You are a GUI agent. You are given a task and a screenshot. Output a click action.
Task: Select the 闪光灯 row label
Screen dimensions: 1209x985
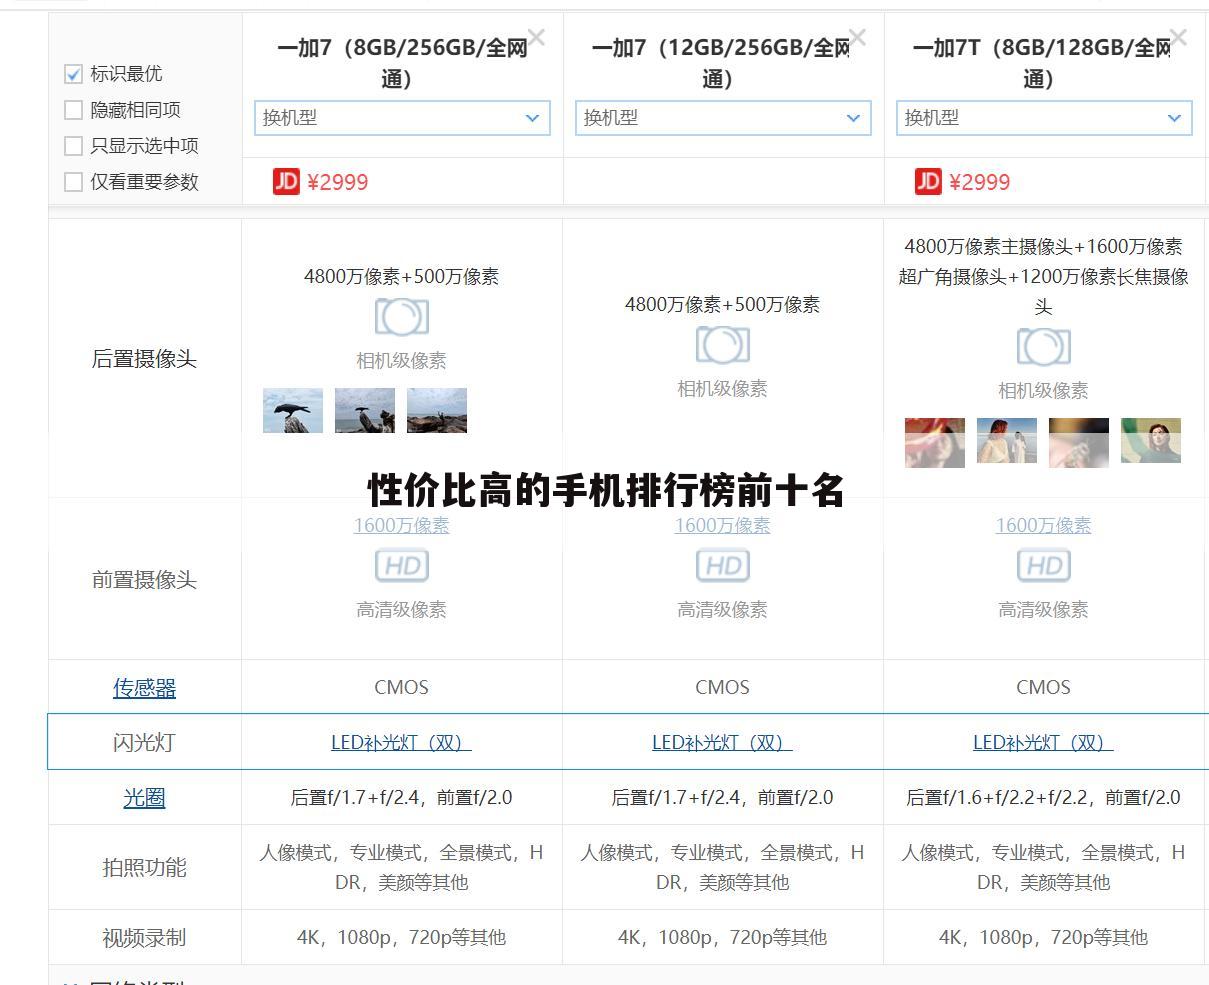coord(144,743)
